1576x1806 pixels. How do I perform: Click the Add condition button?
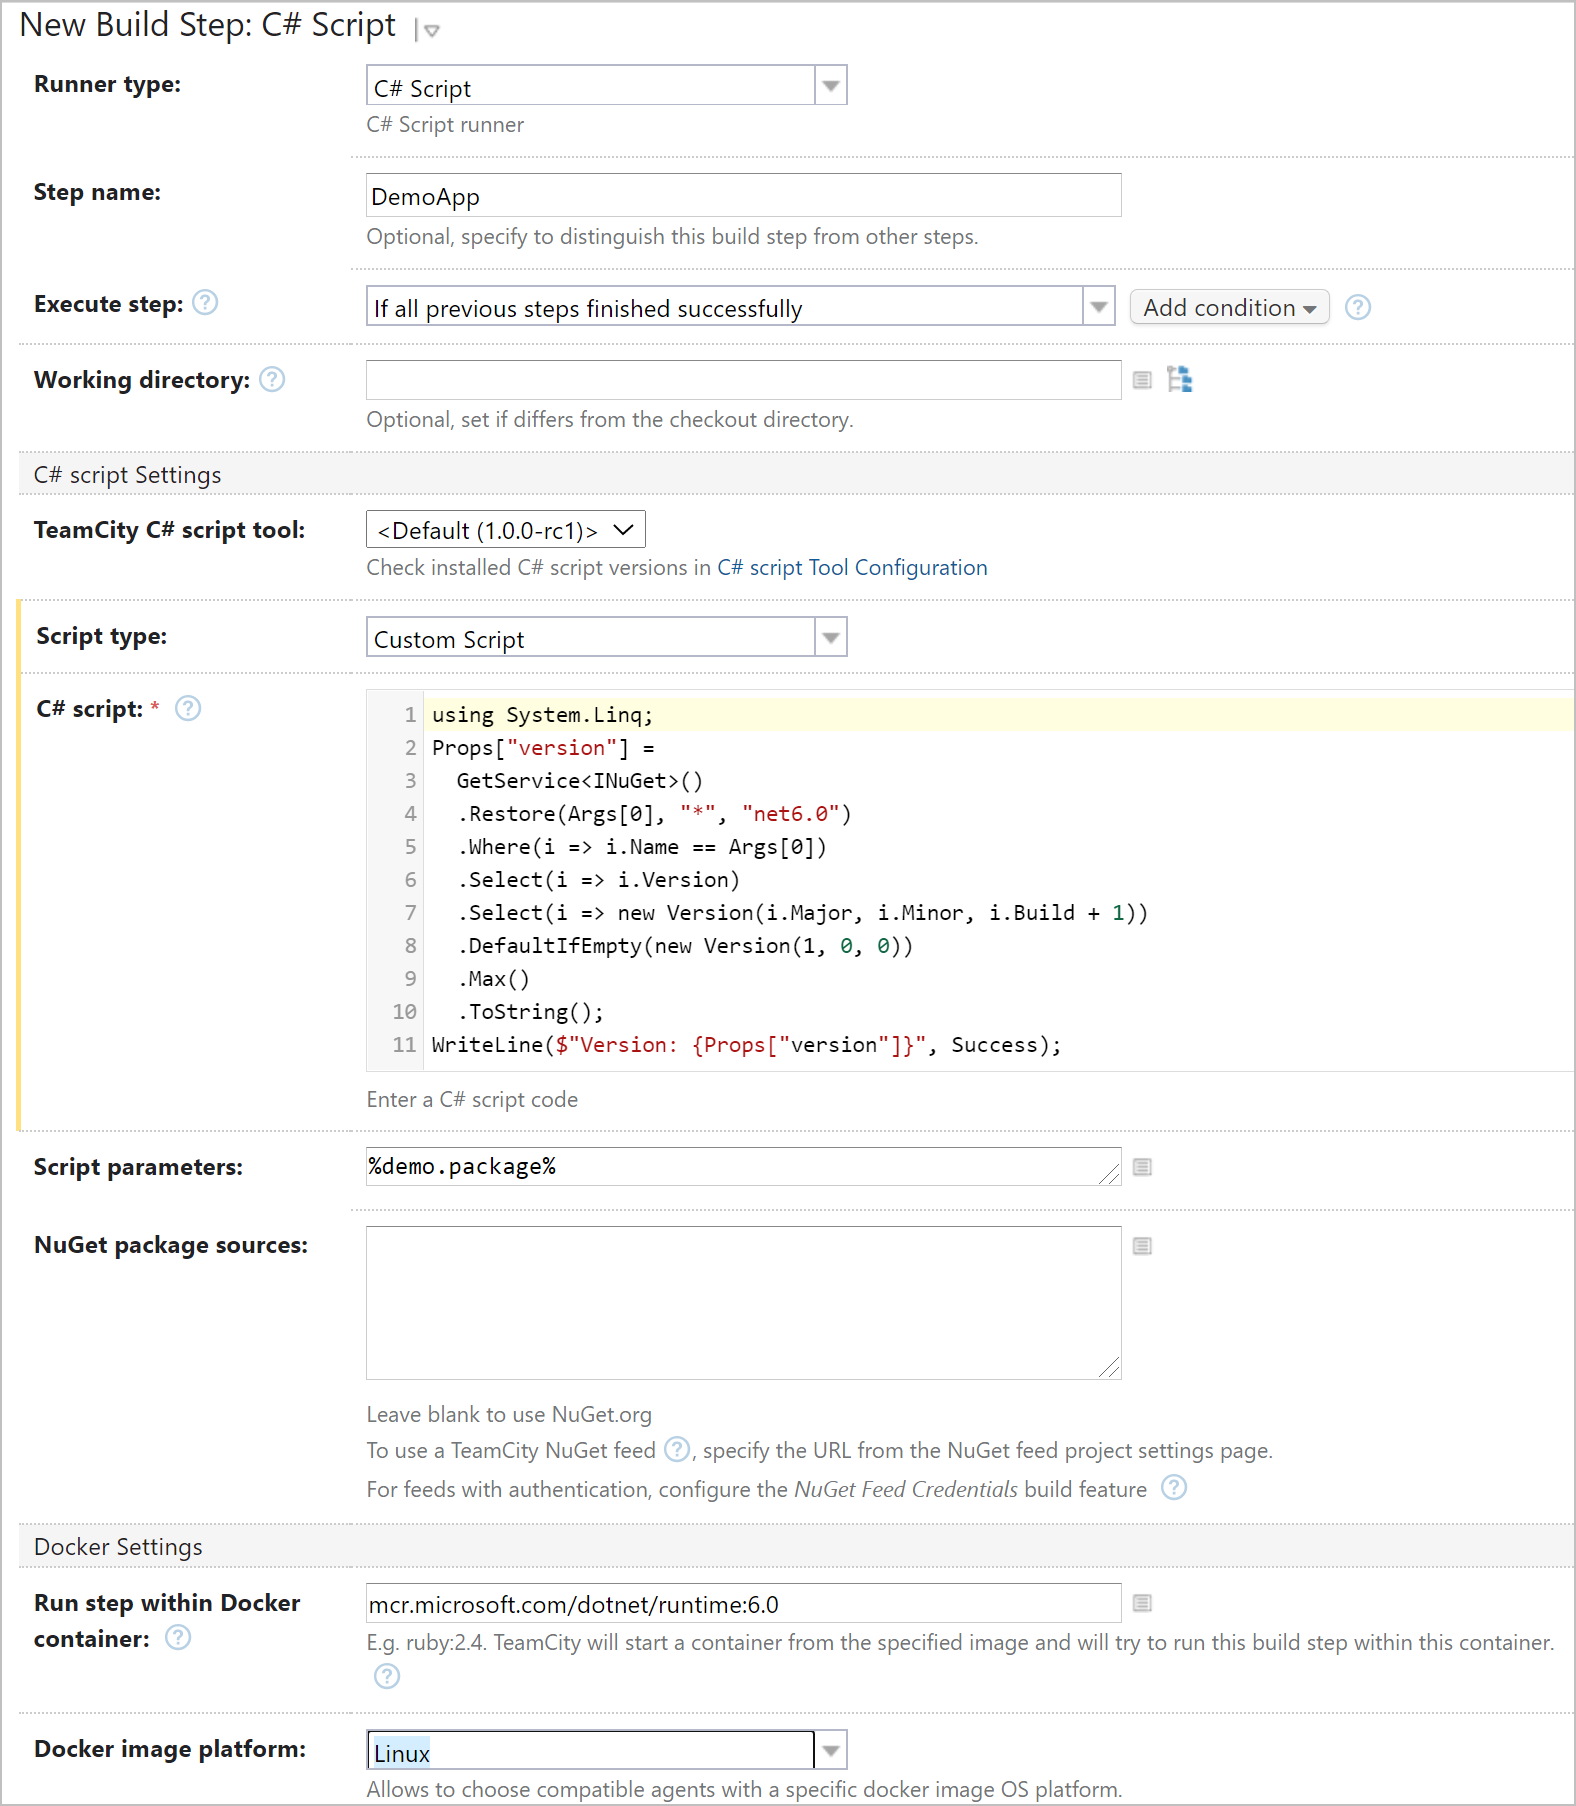pos(1229,307)
